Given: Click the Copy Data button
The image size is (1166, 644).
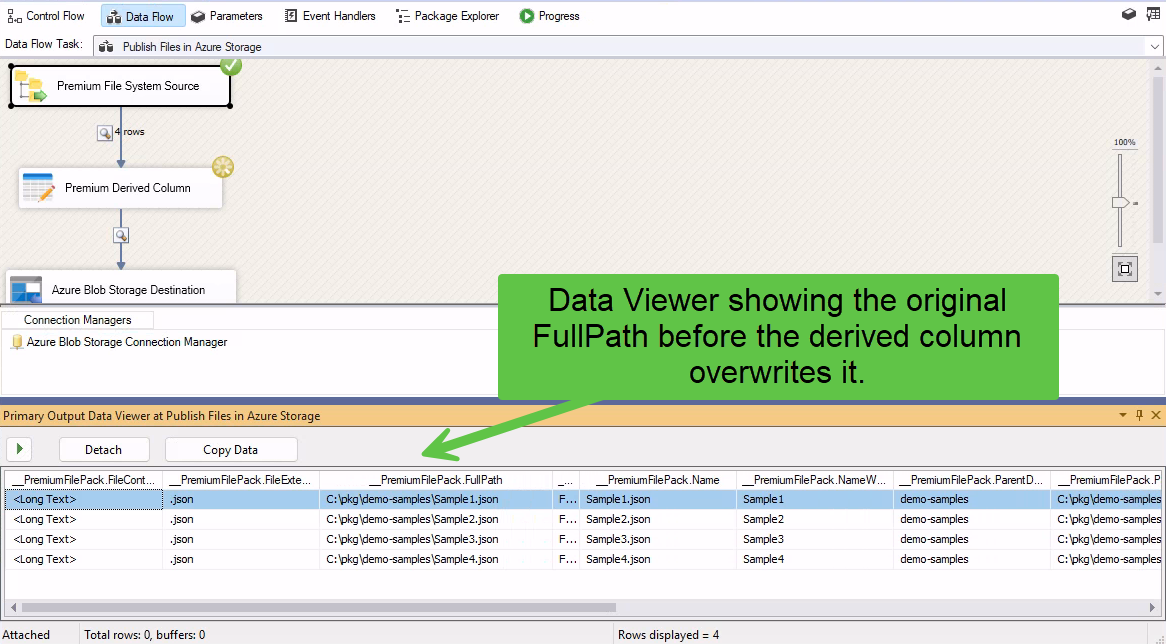Looking at the screenshot, I should [x=231, y=450].
